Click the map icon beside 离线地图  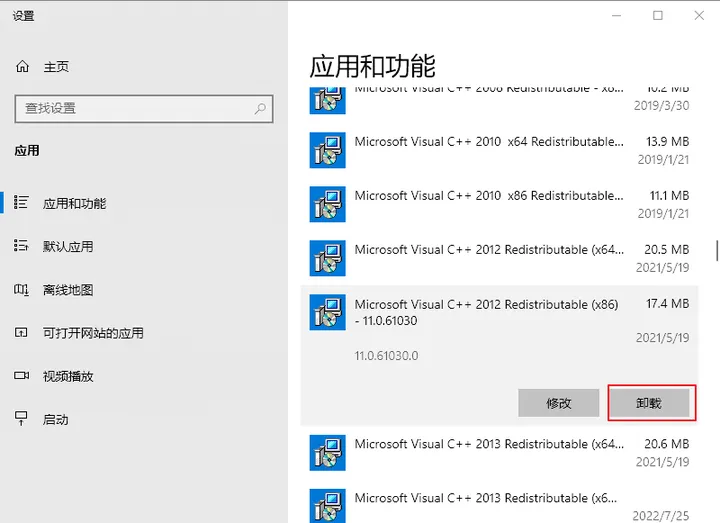pos(21,289)
